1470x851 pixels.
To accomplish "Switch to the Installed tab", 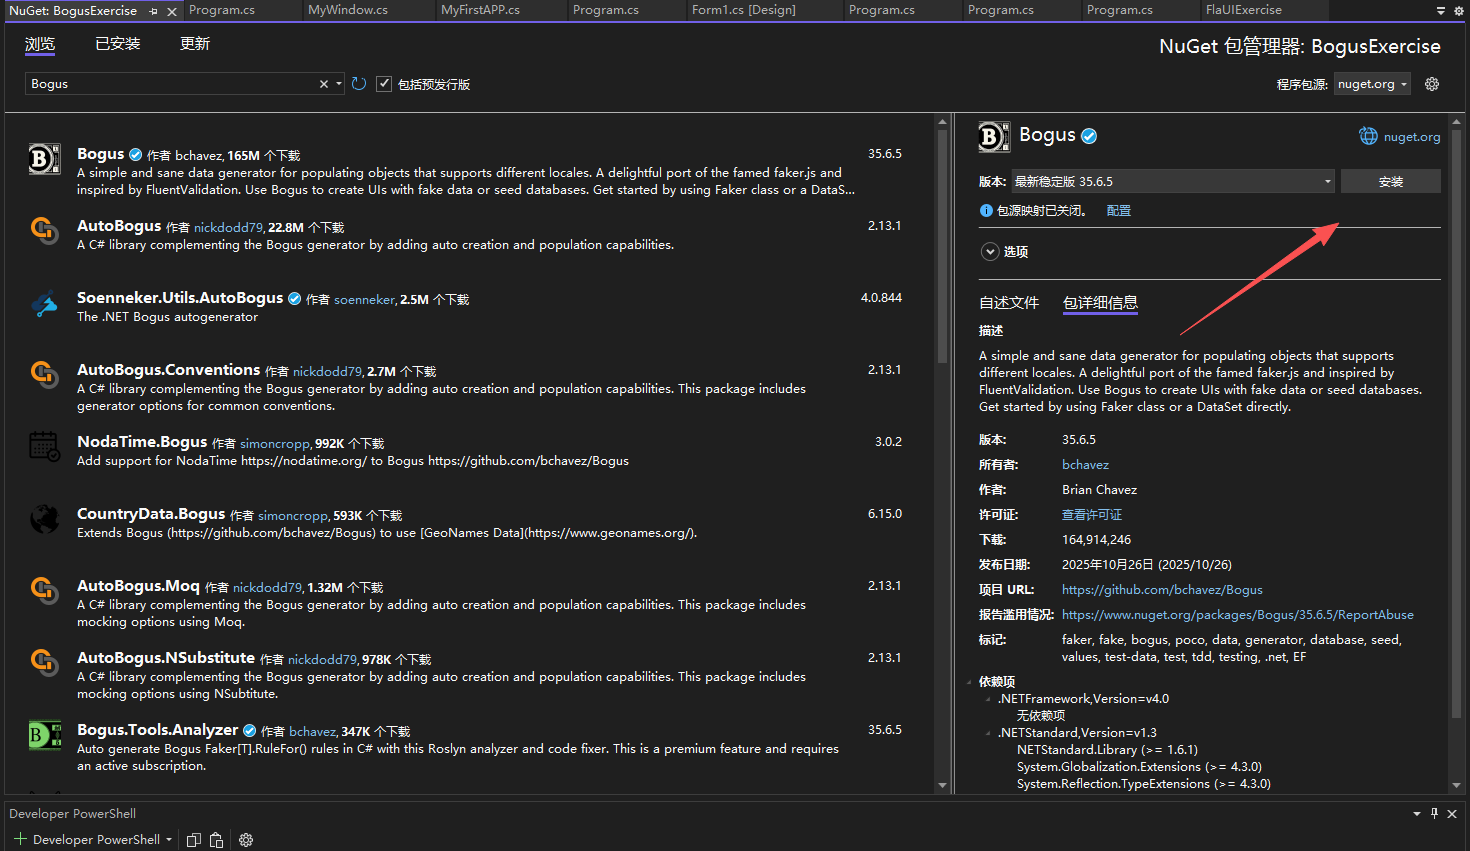I will pos(118,44).
